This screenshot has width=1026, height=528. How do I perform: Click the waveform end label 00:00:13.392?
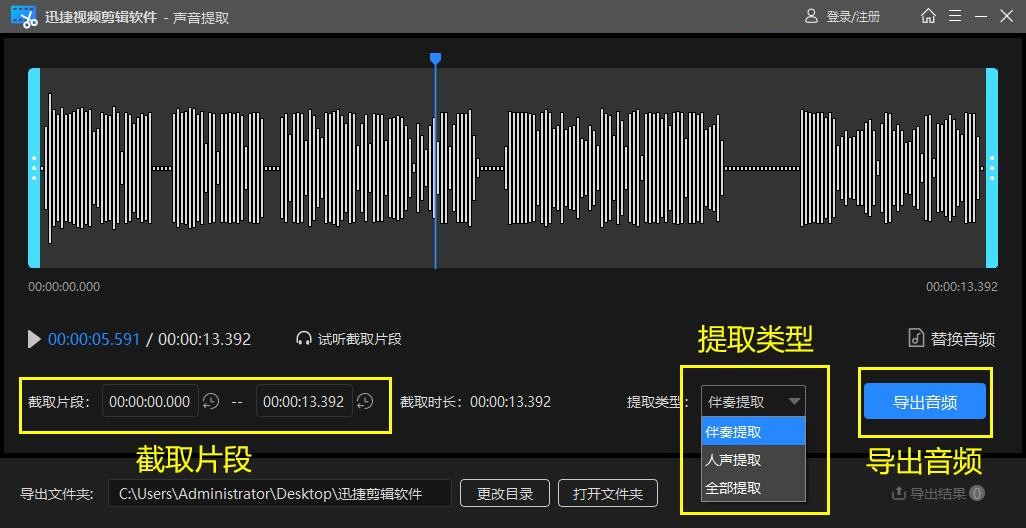click(x=961, y=287)
